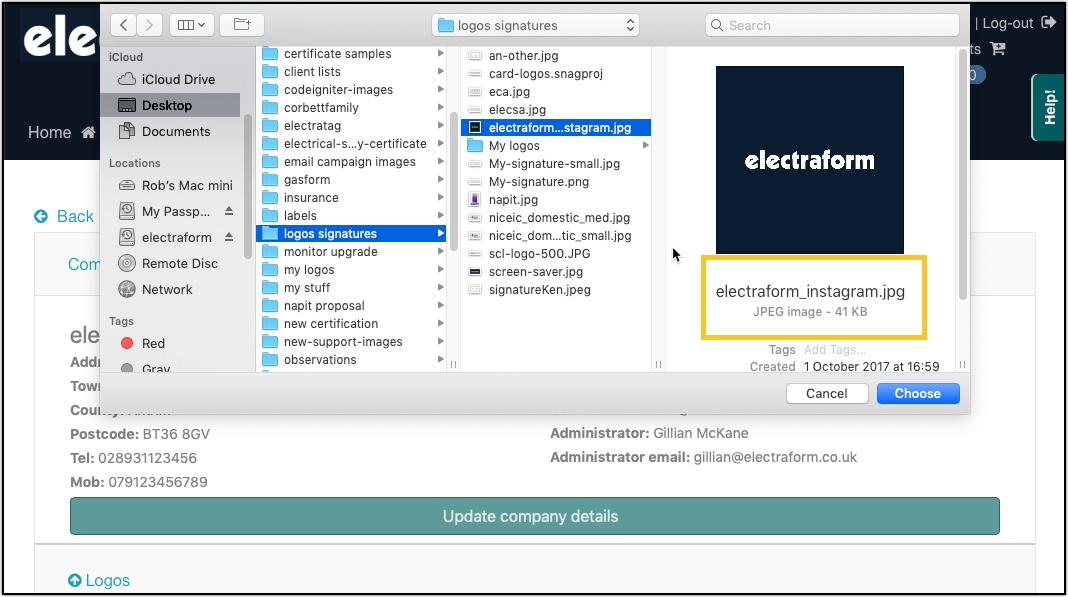Open the new-support-images folder
Screen dimensions: 1068x597
click(x=351, y=341)
